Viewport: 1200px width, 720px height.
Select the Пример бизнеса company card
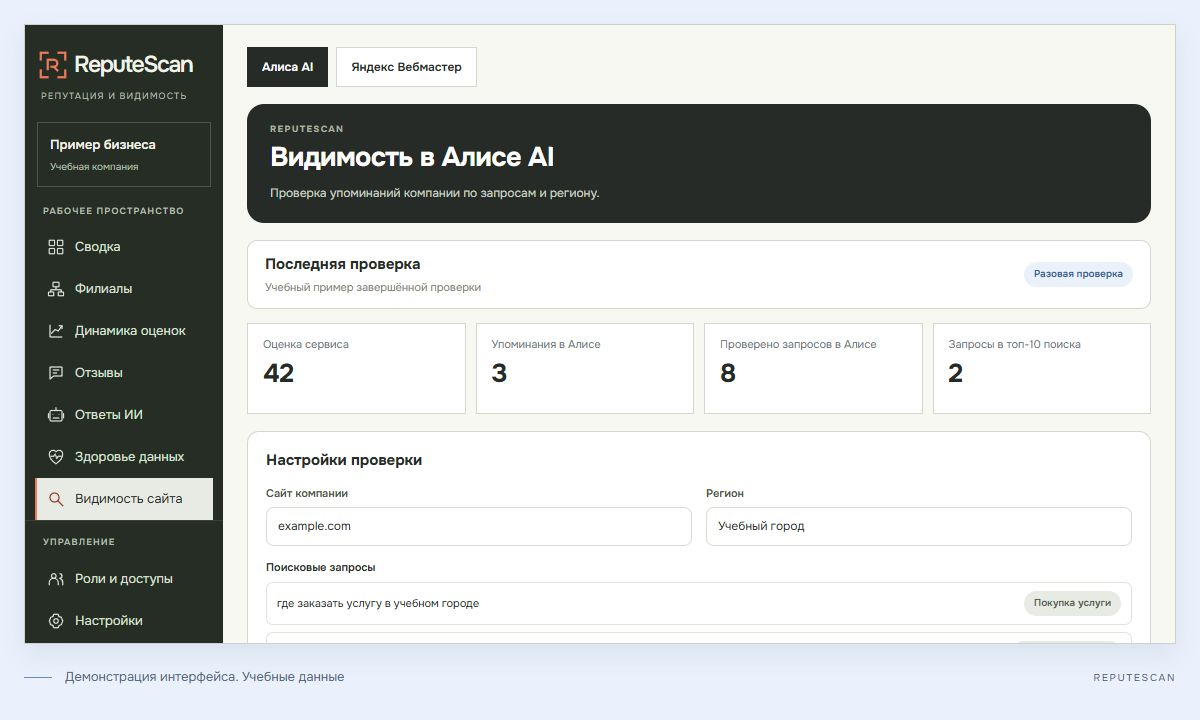[124, 155]
